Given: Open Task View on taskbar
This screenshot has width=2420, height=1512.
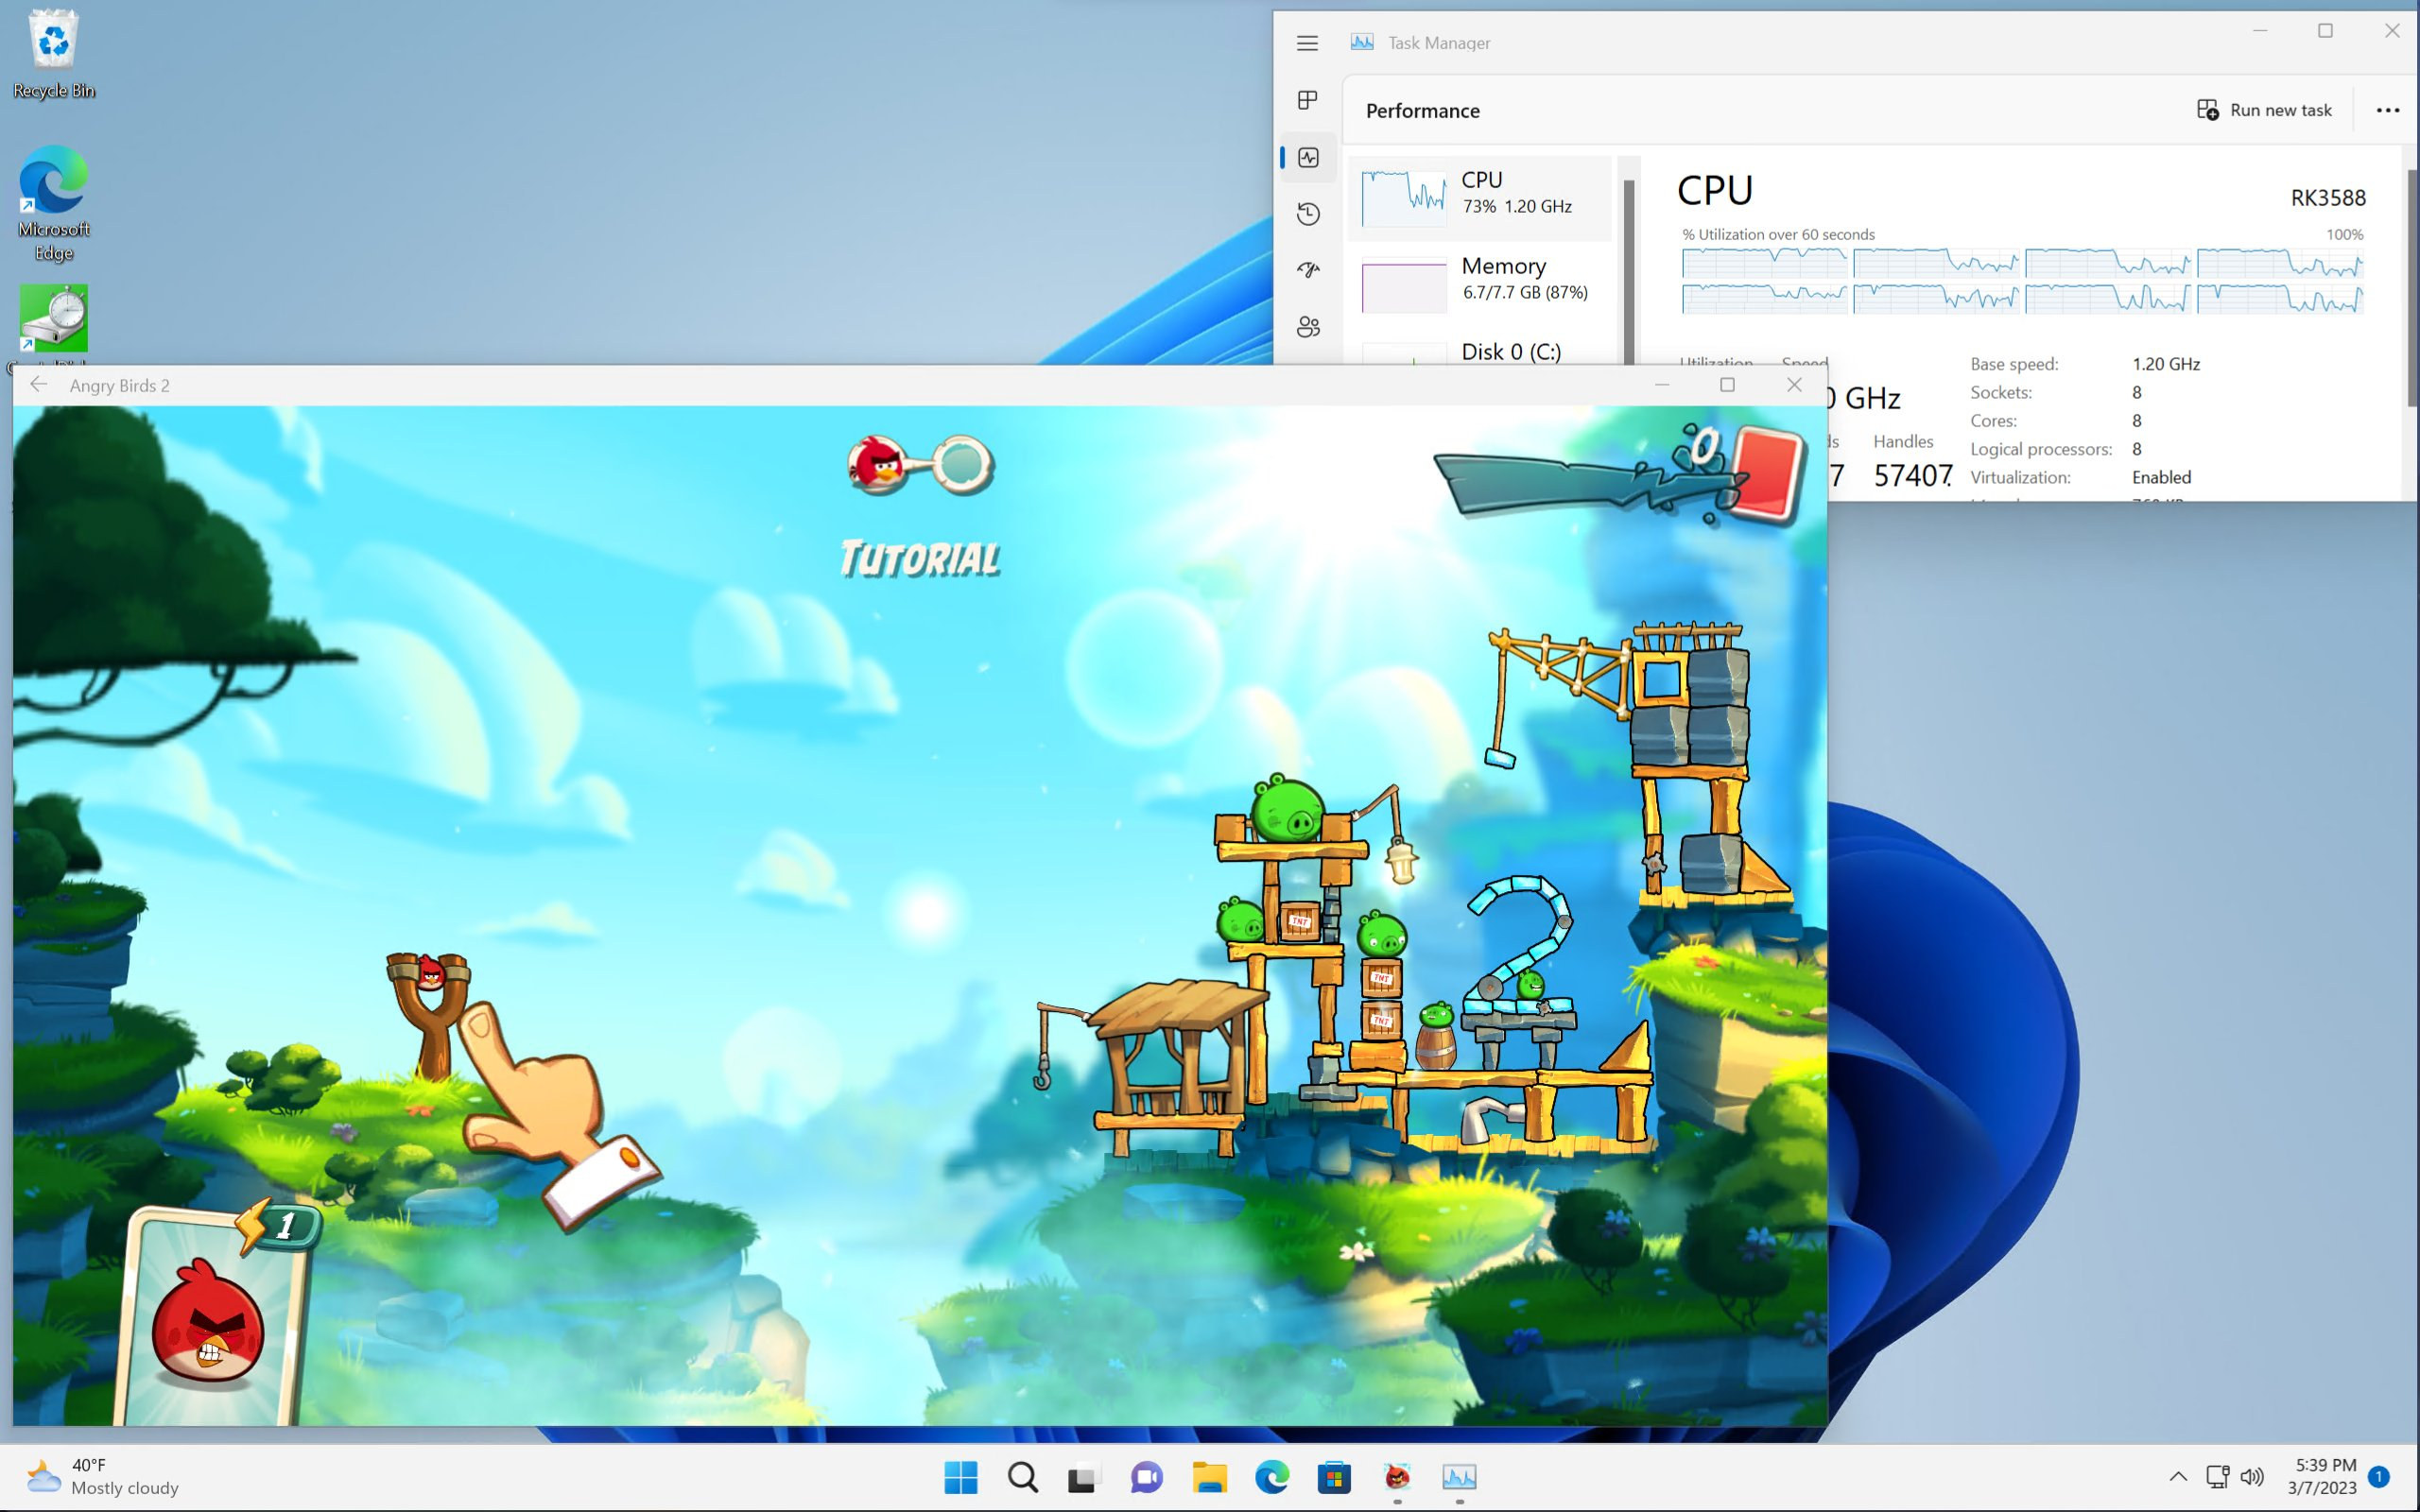Looking at the screenshot, I should click(1082, 1477).
